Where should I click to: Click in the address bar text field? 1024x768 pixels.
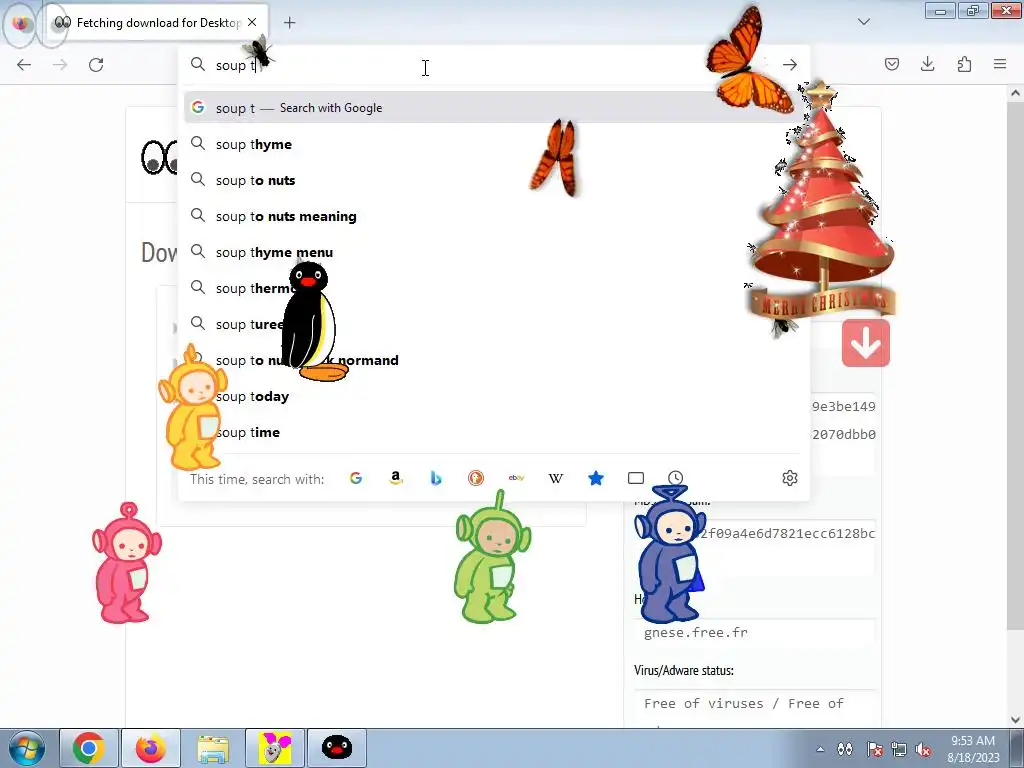(x=496, y=65)
